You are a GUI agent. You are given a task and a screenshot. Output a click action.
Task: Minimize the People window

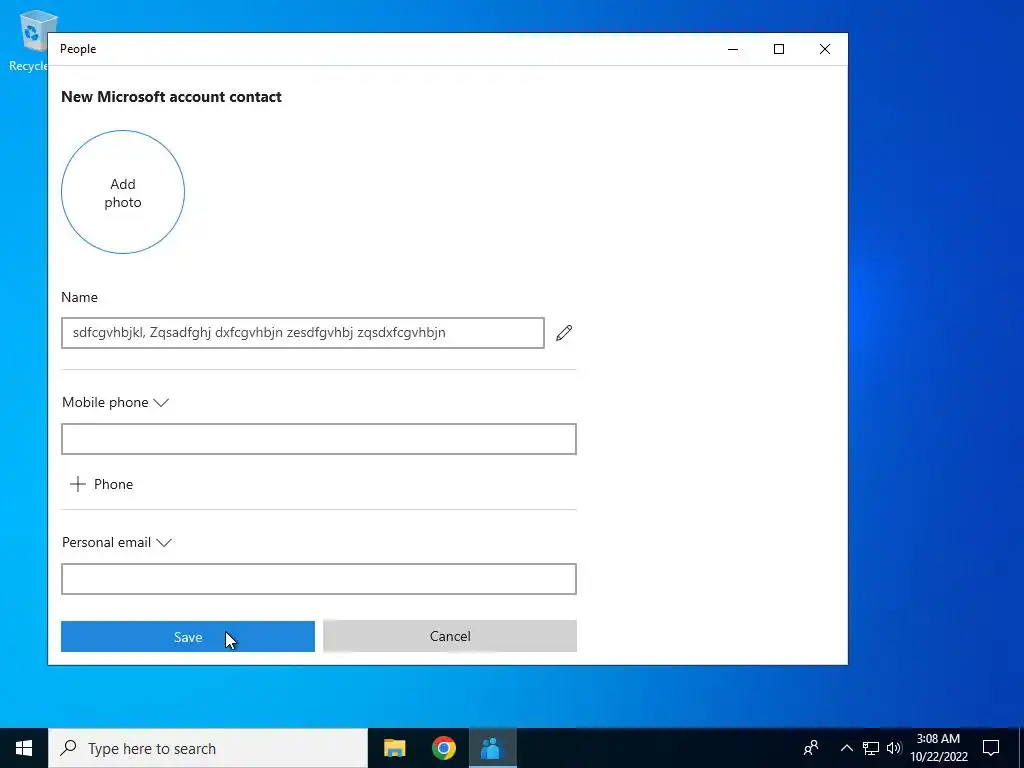click(733, 49)
